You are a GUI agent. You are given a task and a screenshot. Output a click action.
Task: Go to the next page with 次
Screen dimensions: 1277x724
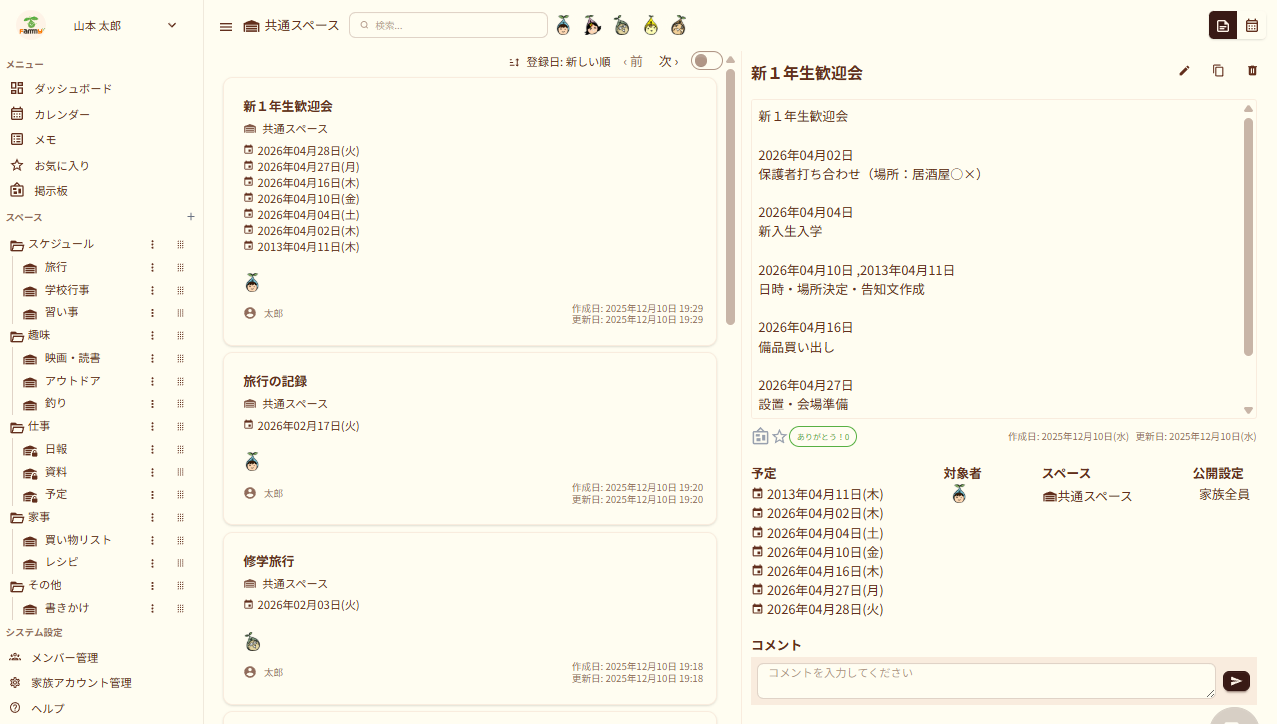click(x=668, y=62)
